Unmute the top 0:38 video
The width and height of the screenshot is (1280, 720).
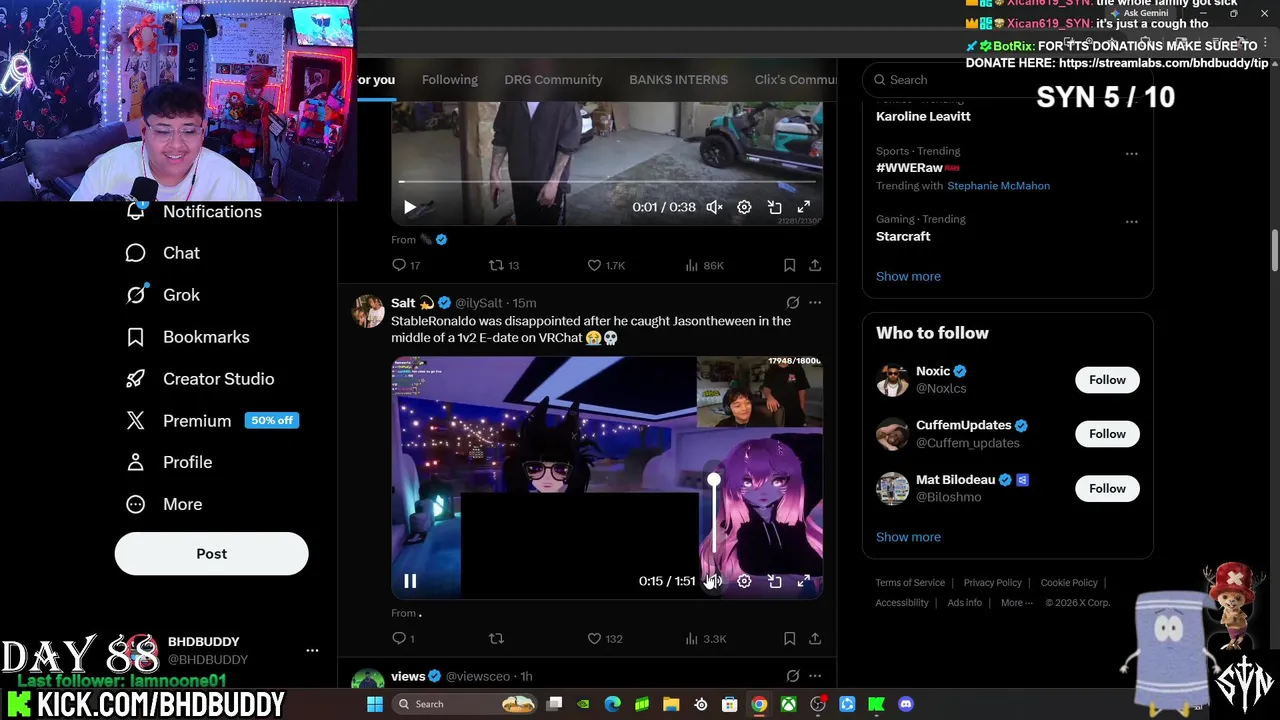click(x=714, y=207)
